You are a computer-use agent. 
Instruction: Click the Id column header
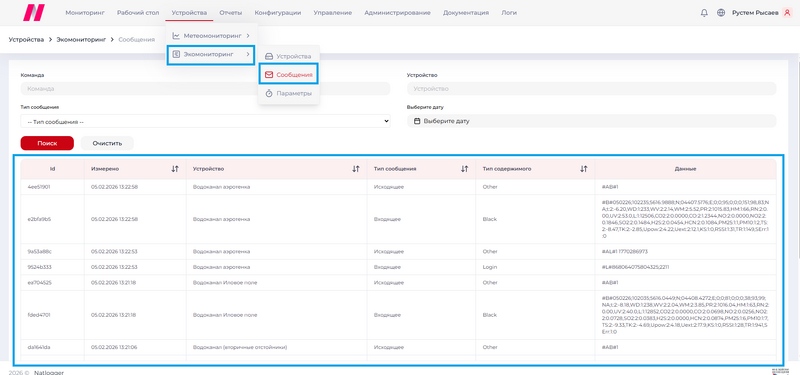53,169
